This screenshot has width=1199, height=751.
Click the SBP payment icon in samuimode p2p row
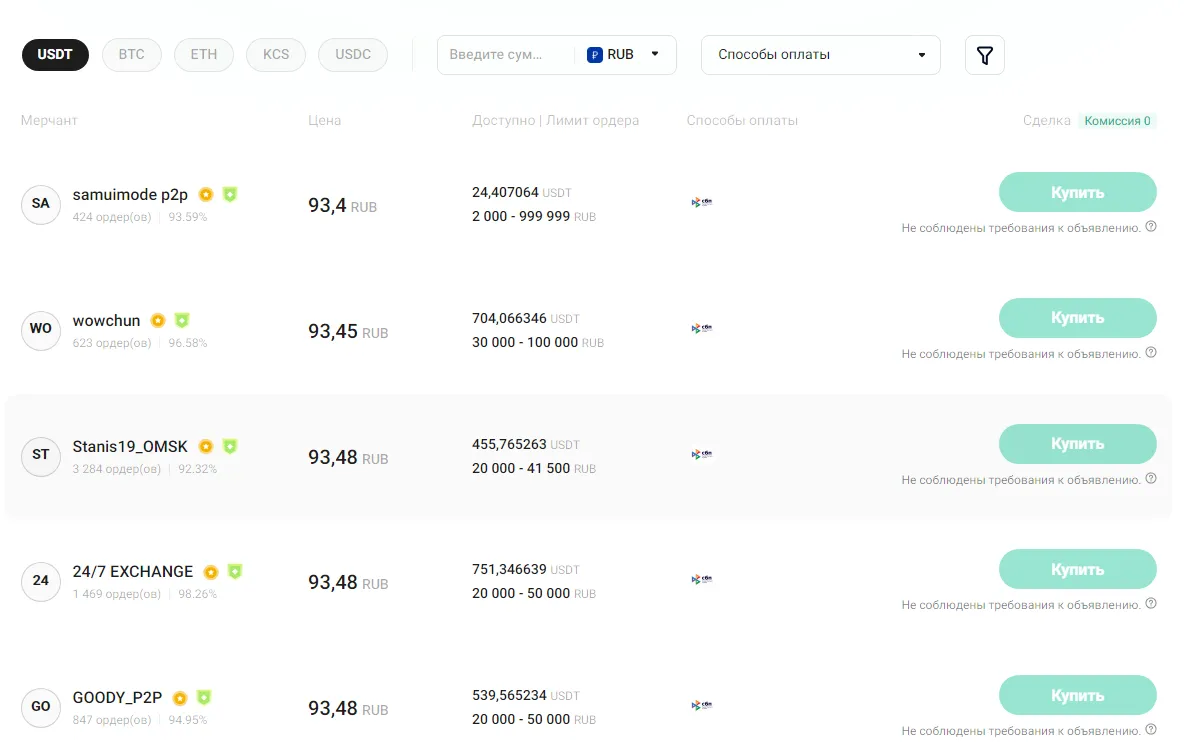point(701,202)
